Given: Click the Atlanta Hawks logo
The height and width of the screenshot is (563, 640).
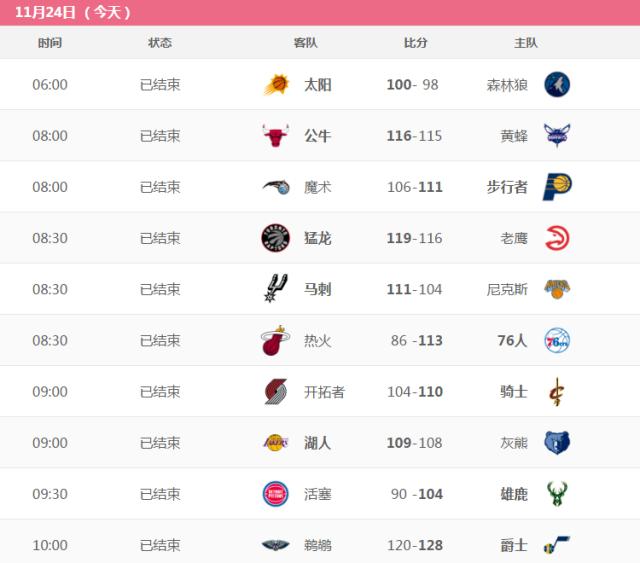Looking at the screenshot, I should point(557,238).
